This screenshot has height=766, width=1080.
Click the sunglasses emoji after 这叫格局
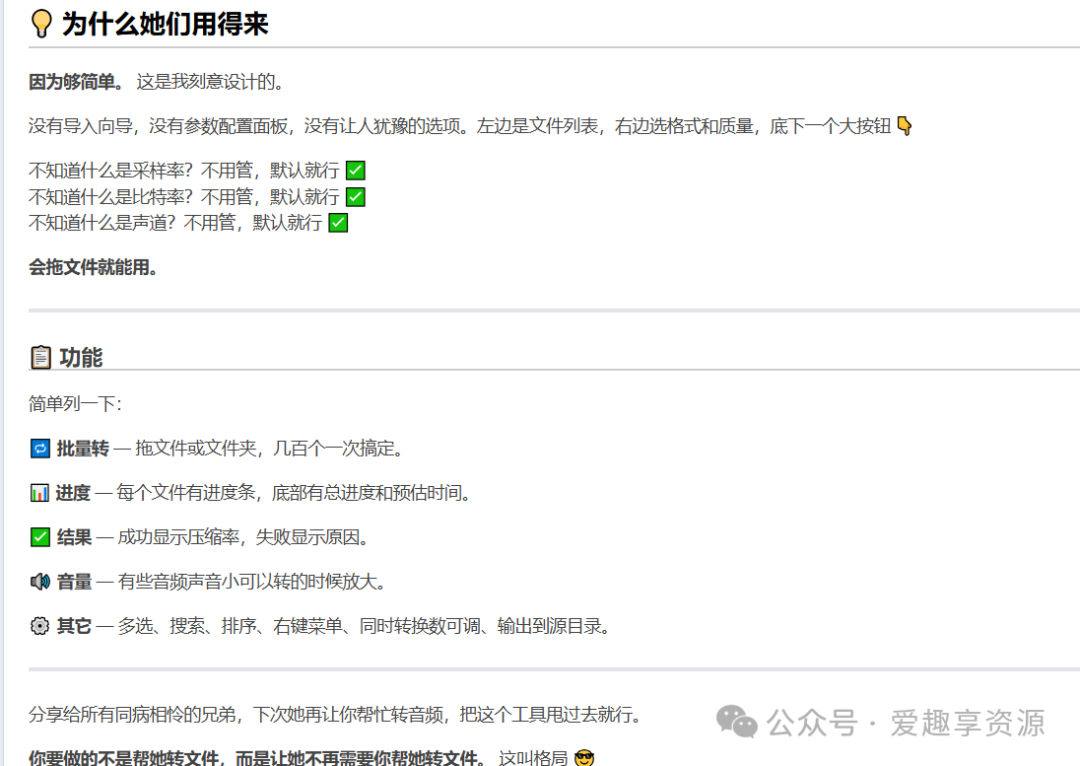pos(584,758)
